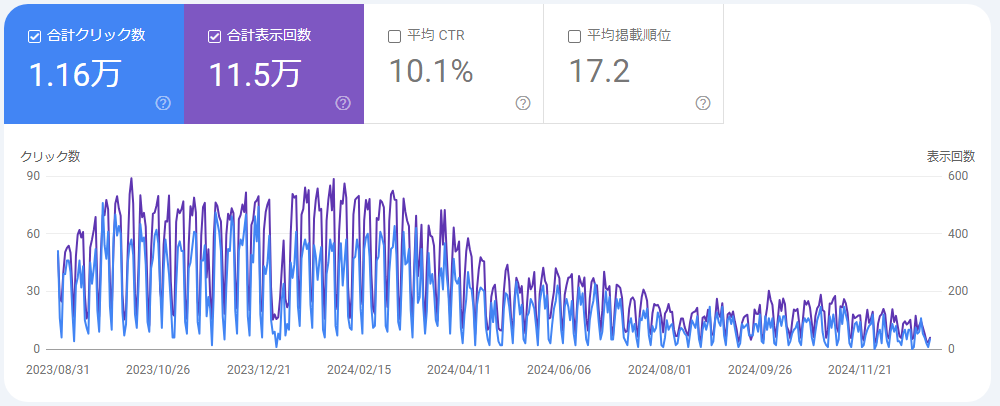Click the クリック数 axis title
The width and height of the screenshot is (1000, 406).
[x=50, y=157]
